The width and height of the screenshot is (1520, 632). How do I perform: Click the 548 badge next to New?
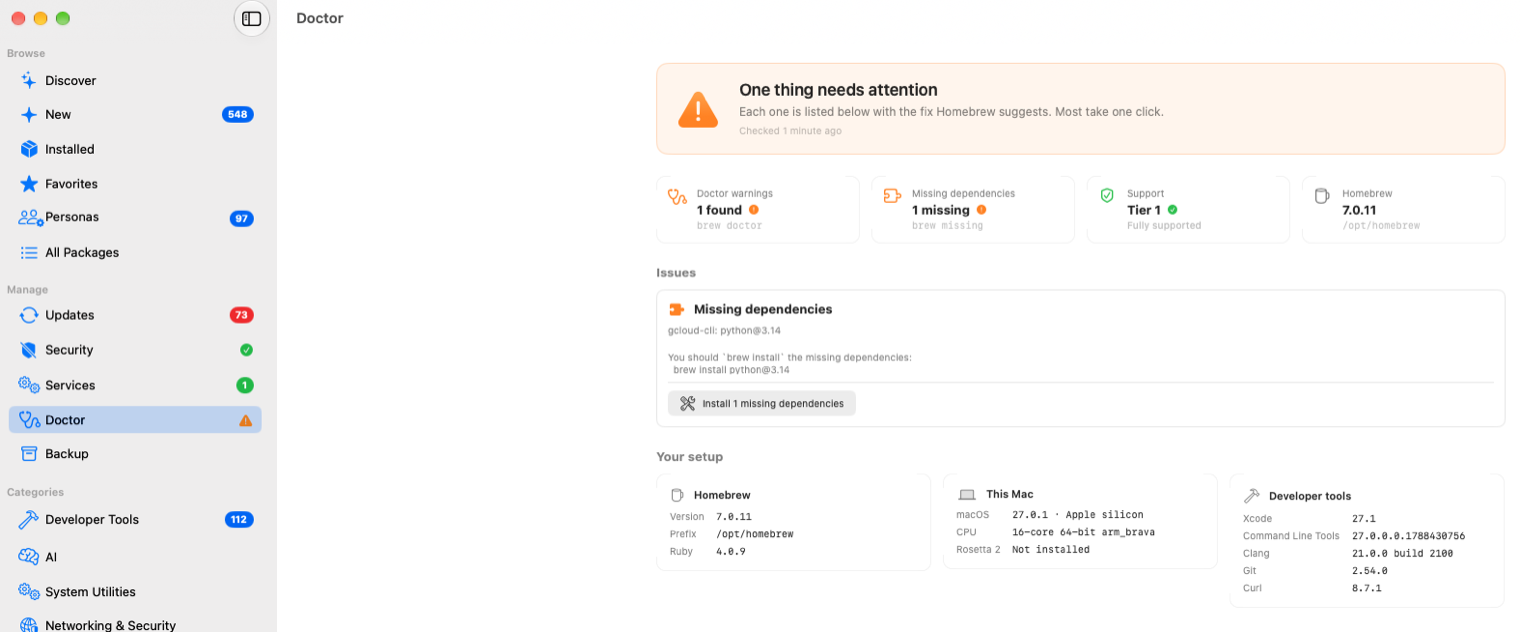(x=238, y=114)
